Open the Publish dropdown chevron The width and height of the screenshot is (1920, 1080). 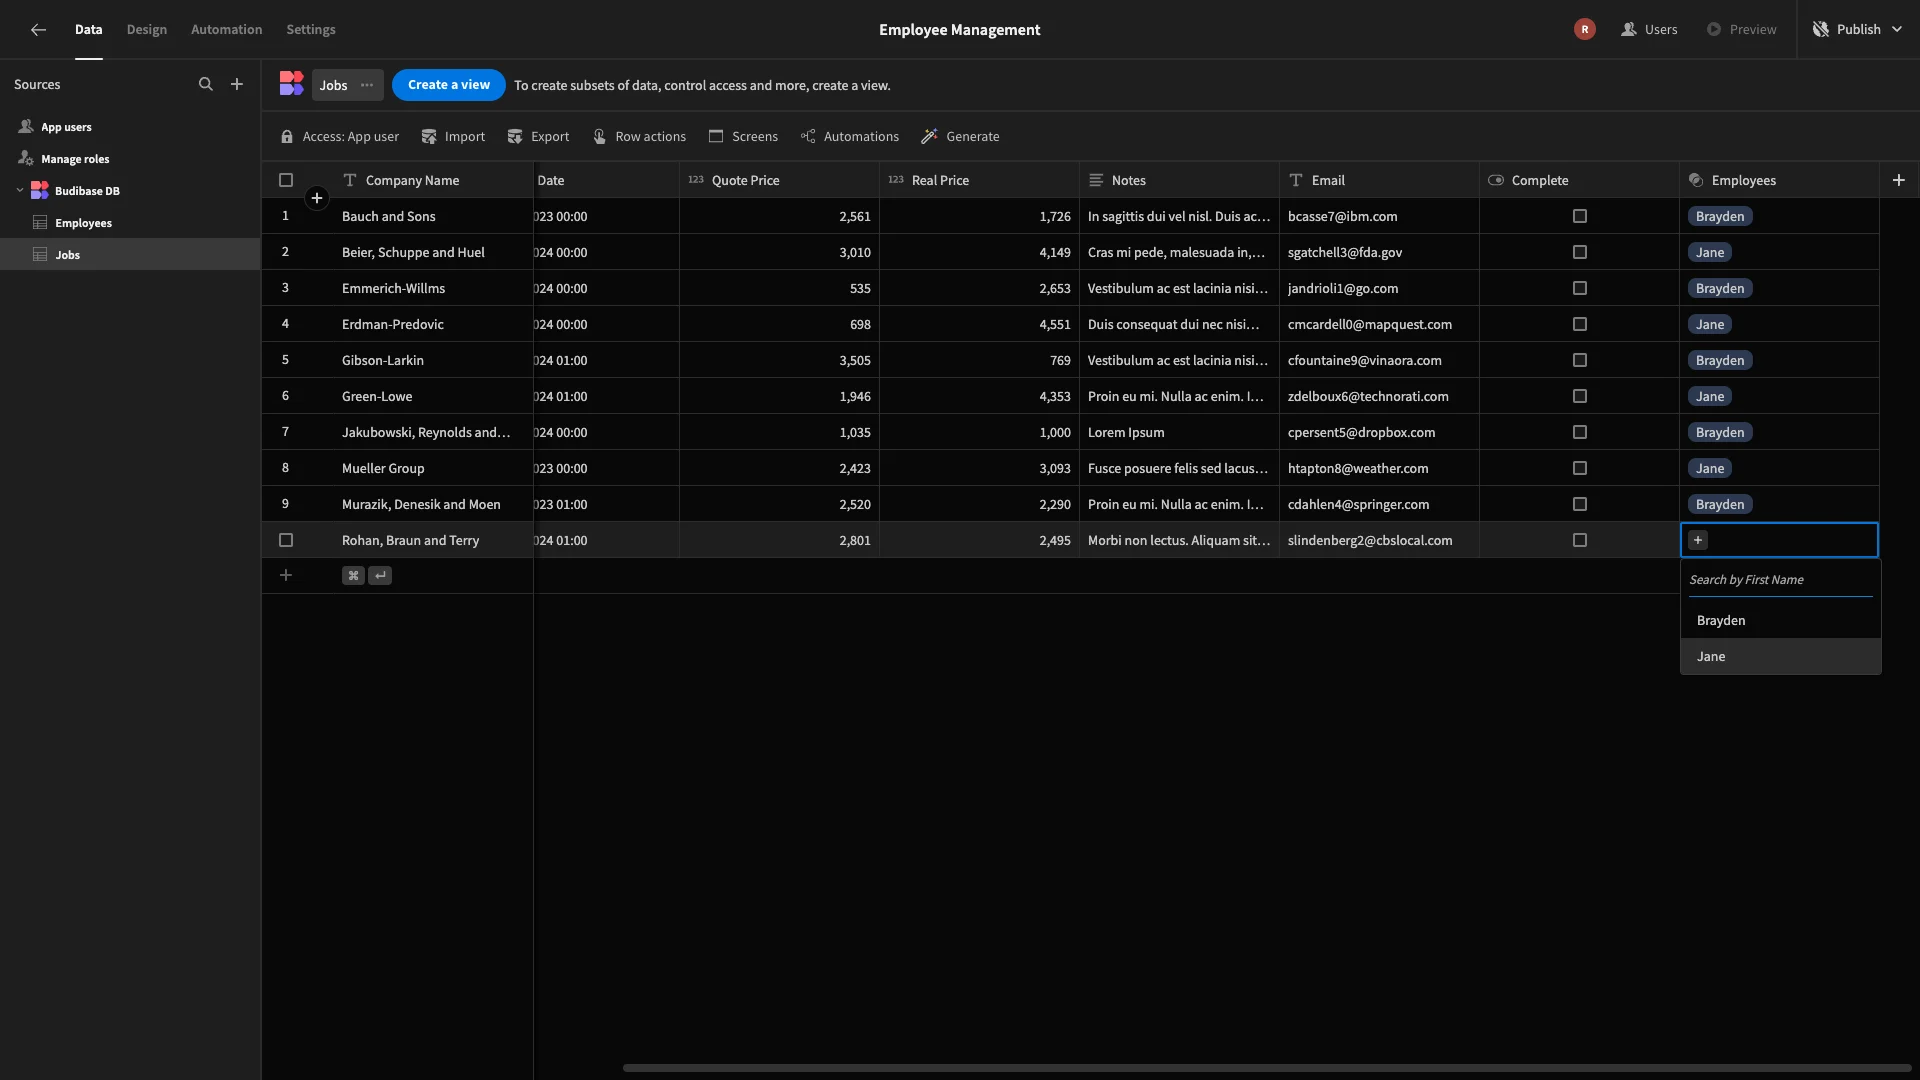click(x=1897, y=30)
